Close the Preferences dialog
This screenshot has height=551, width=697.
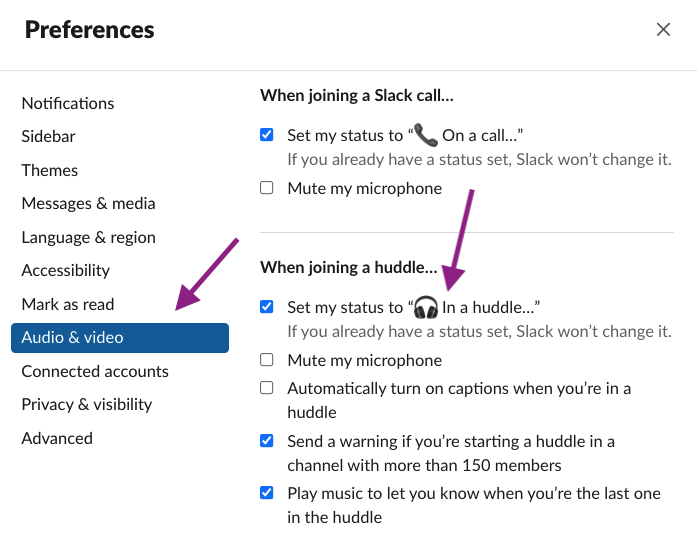point(663,30)
